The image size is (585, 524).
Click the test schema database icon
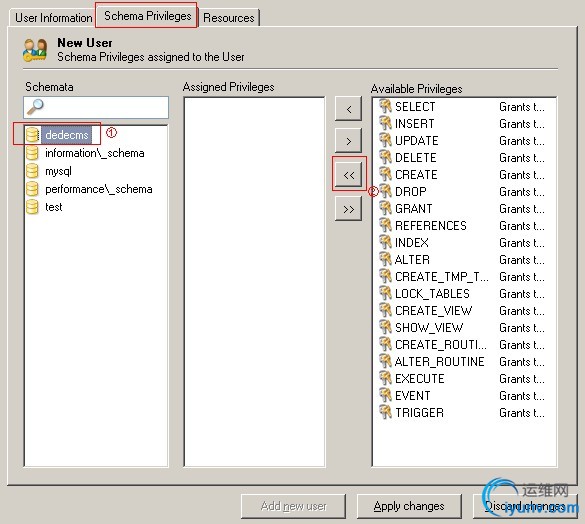click(x=32, y=207)
